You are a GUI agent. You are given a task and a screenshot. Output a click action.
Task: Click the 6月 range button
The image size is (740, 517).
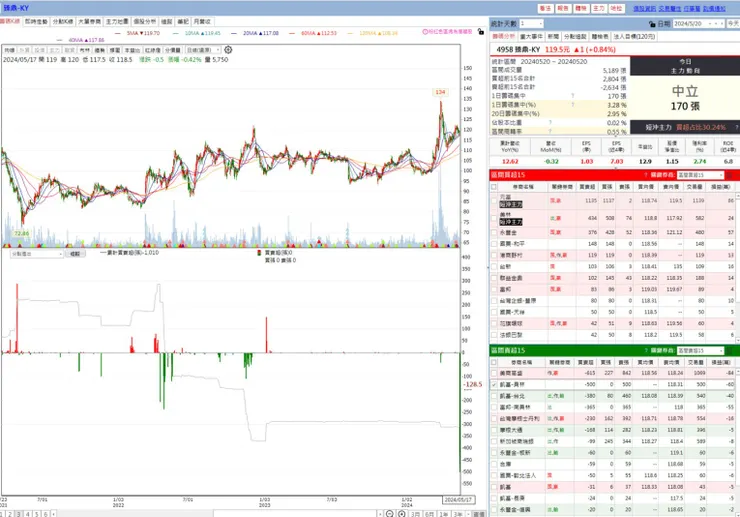click(x=429, y=514)
